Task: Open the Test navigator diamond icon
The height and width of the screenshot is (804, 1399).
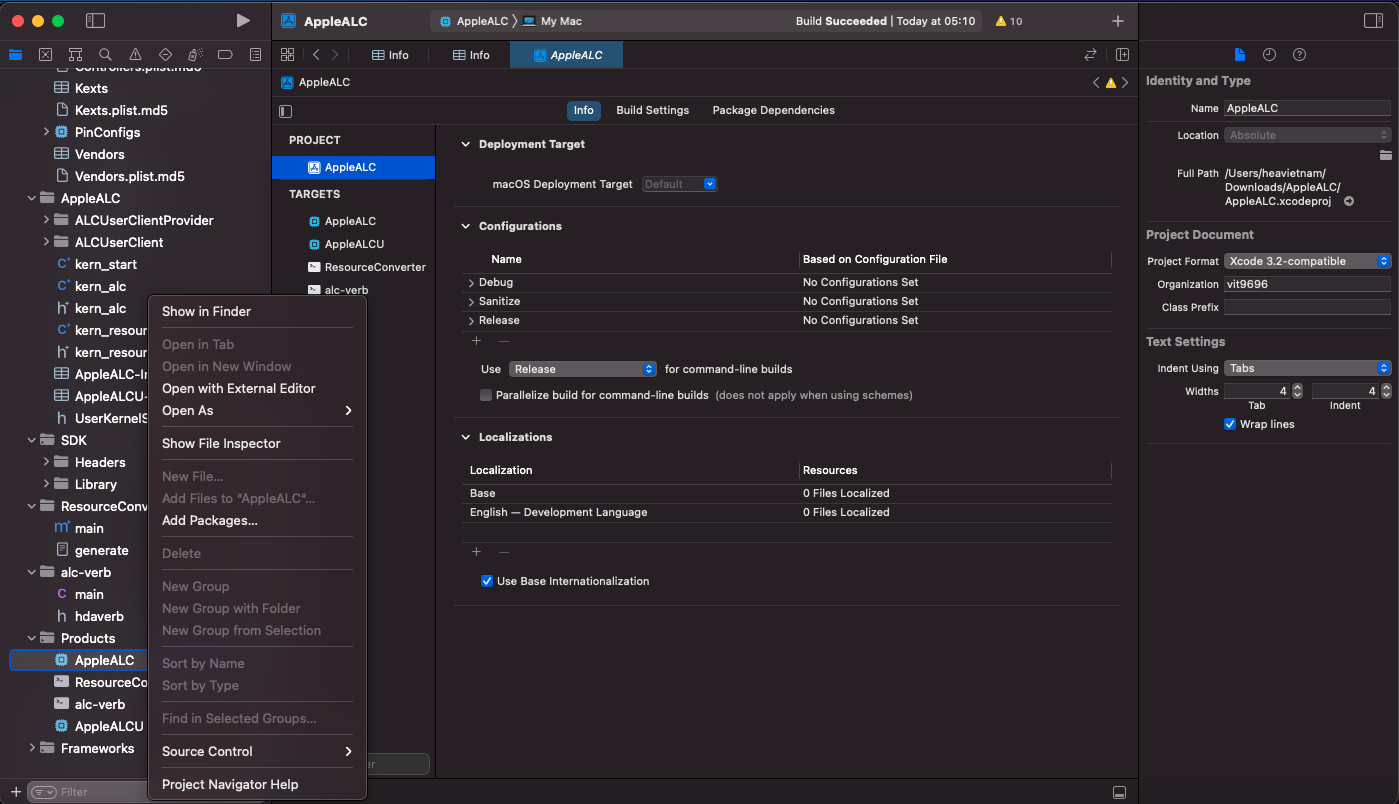Action: tap(165, 54)
